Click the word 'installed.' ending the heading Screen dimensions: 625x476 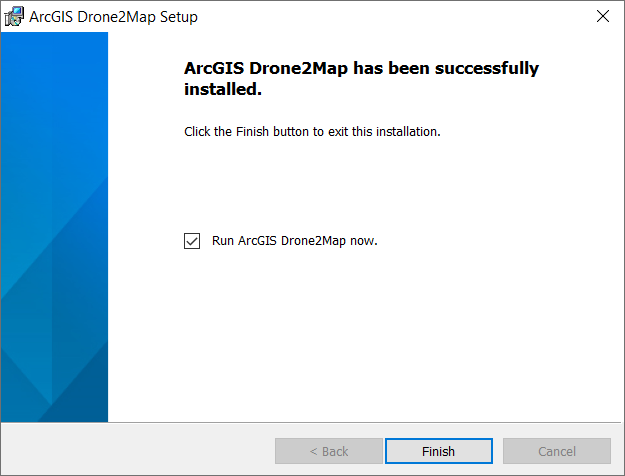[223, 89]
